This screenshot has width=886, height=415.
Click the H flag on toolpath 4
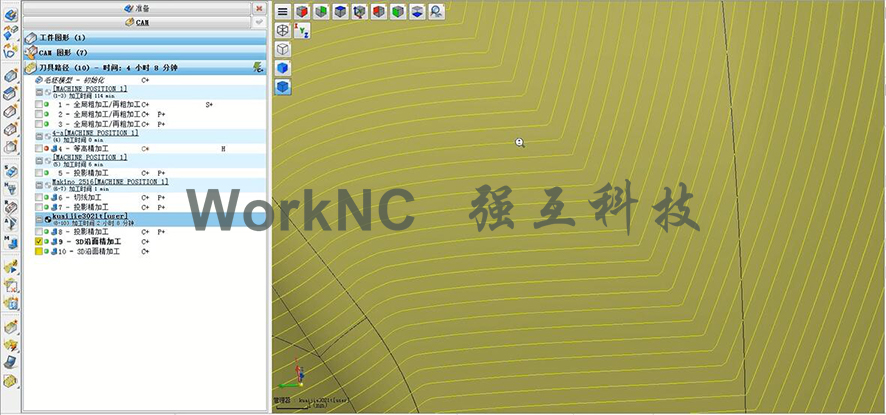tap(223, 149)
